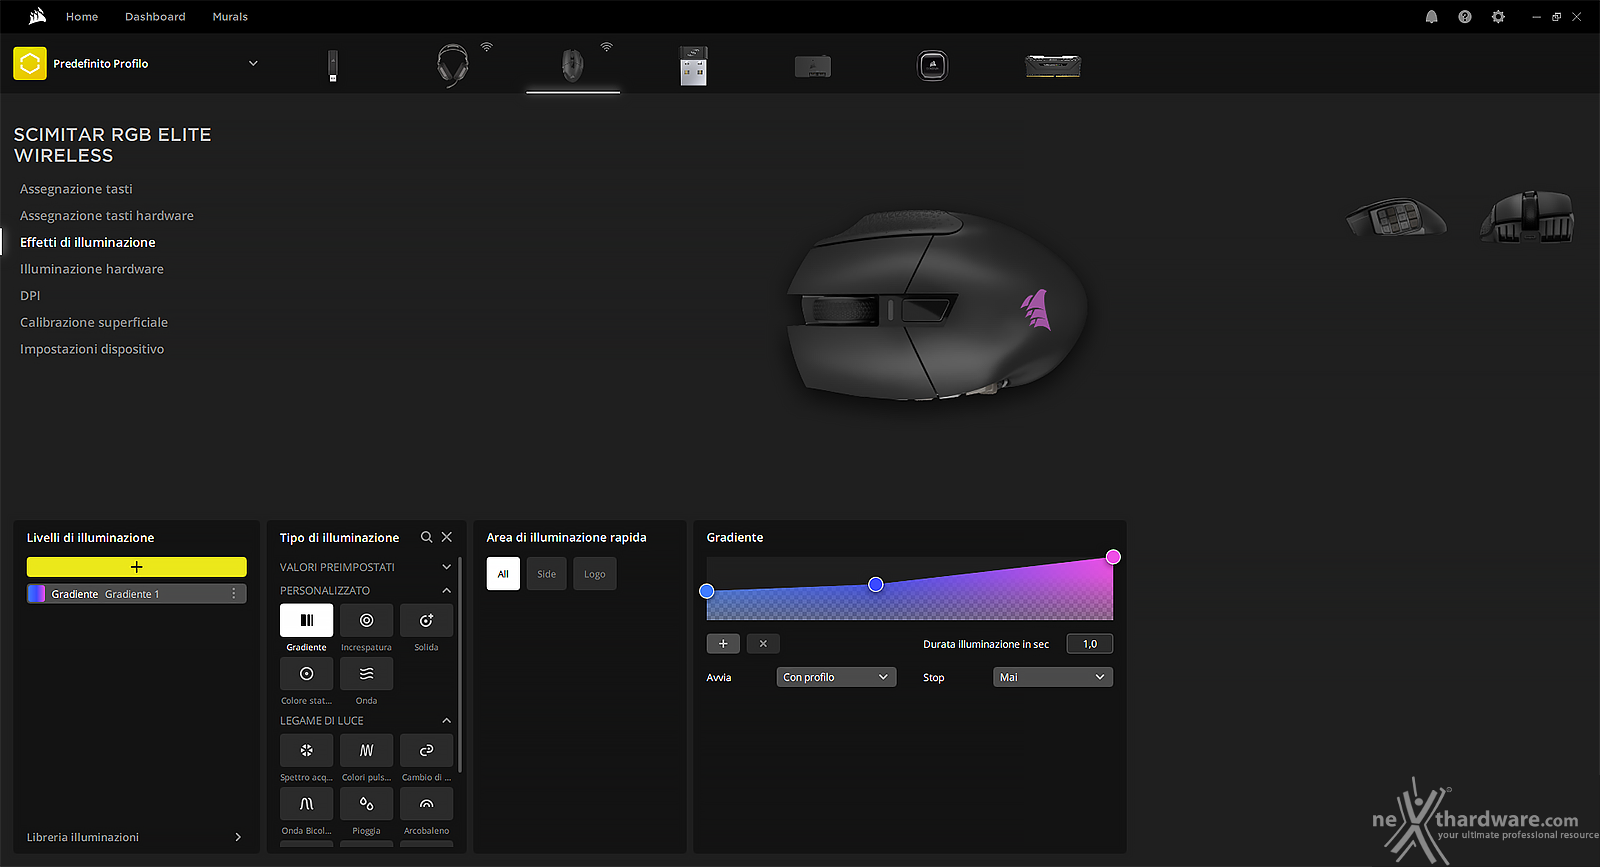Show the mouse side-buttons view thumbnail

(x=1396, y=216)
